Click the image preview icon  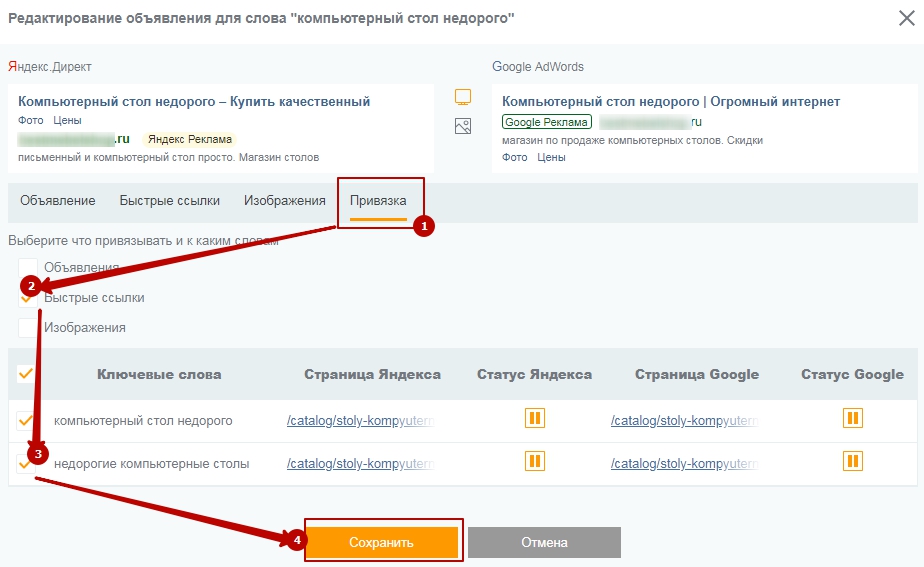coord(462,127)
